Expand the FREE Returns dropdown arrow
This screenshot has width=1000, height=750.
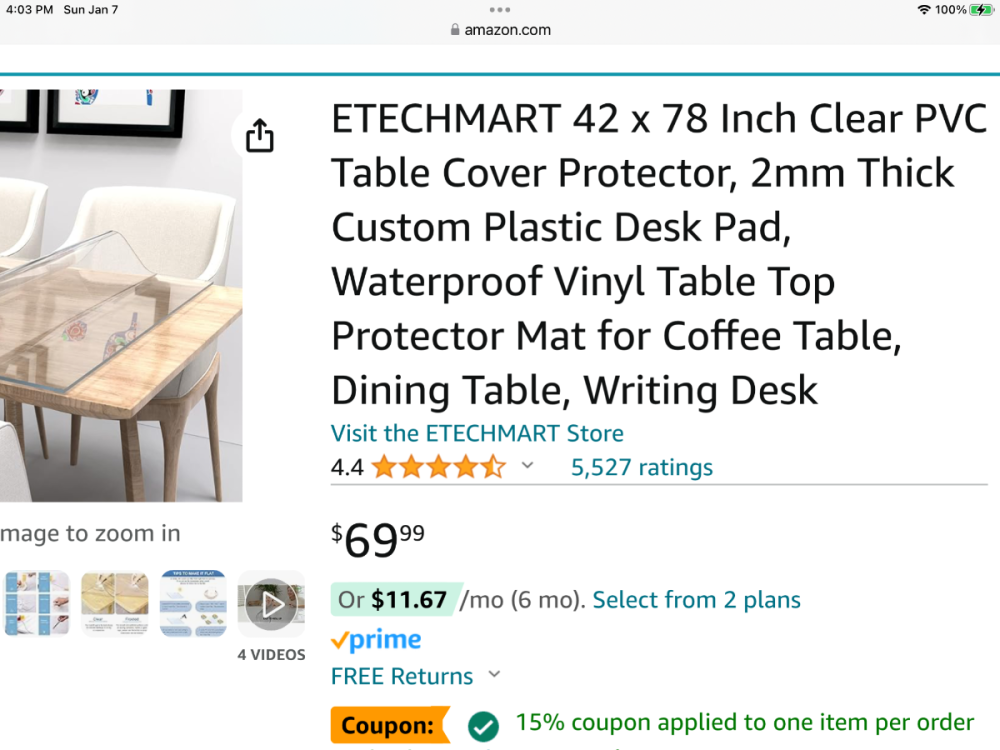pyautogui.click(x=494, y=675)
